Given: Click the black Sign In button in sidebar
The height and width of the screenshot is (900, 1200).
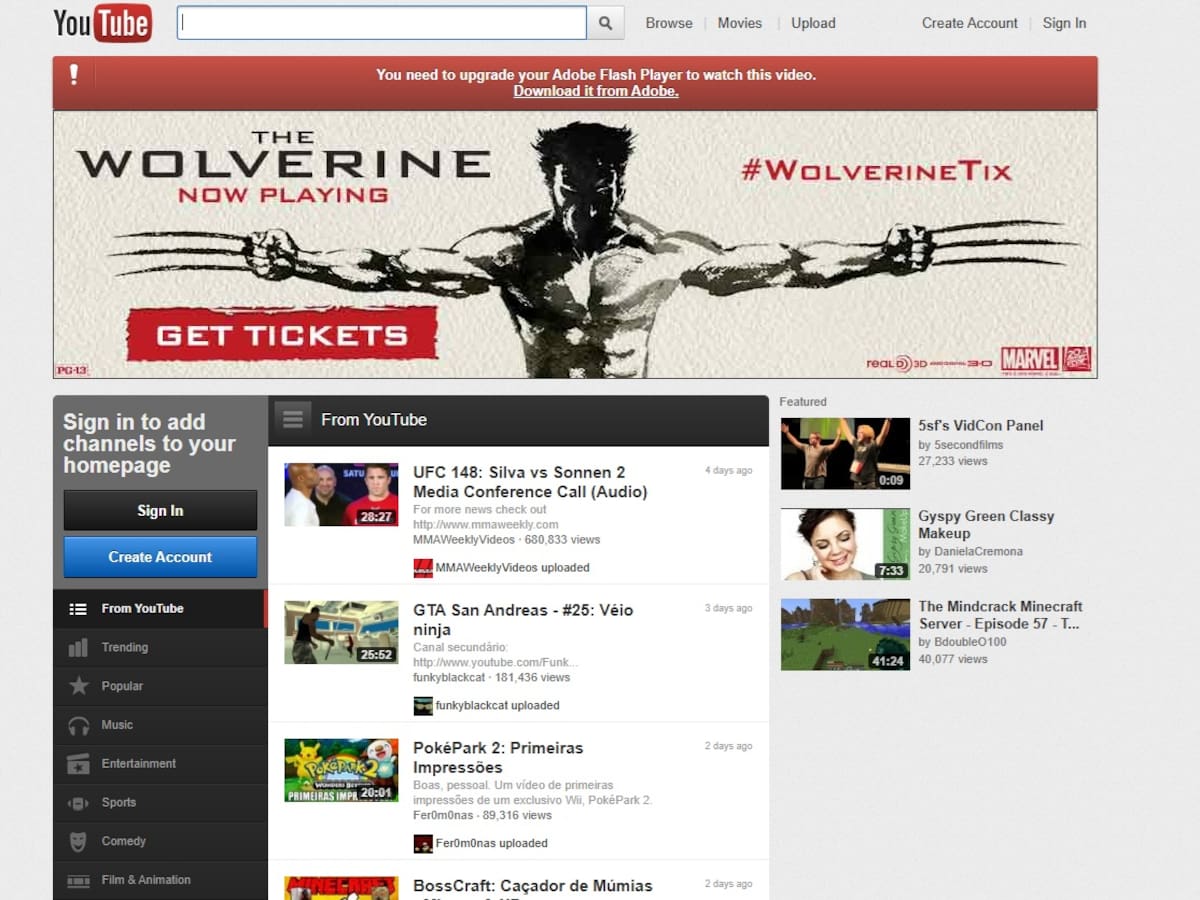Looking at the screenshot, I should coord(160,511).
